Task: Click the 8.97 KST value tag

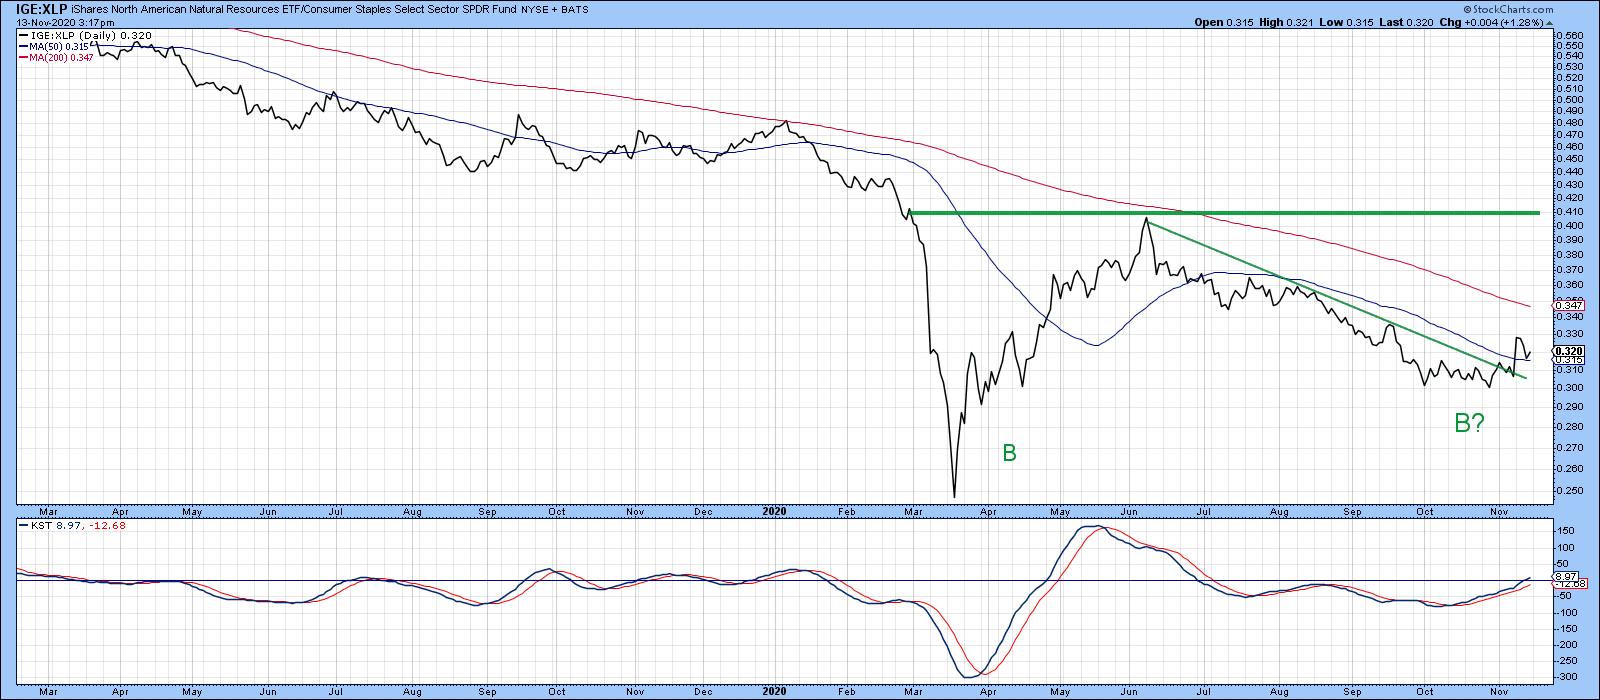Action: click(x=1565, y=577)
